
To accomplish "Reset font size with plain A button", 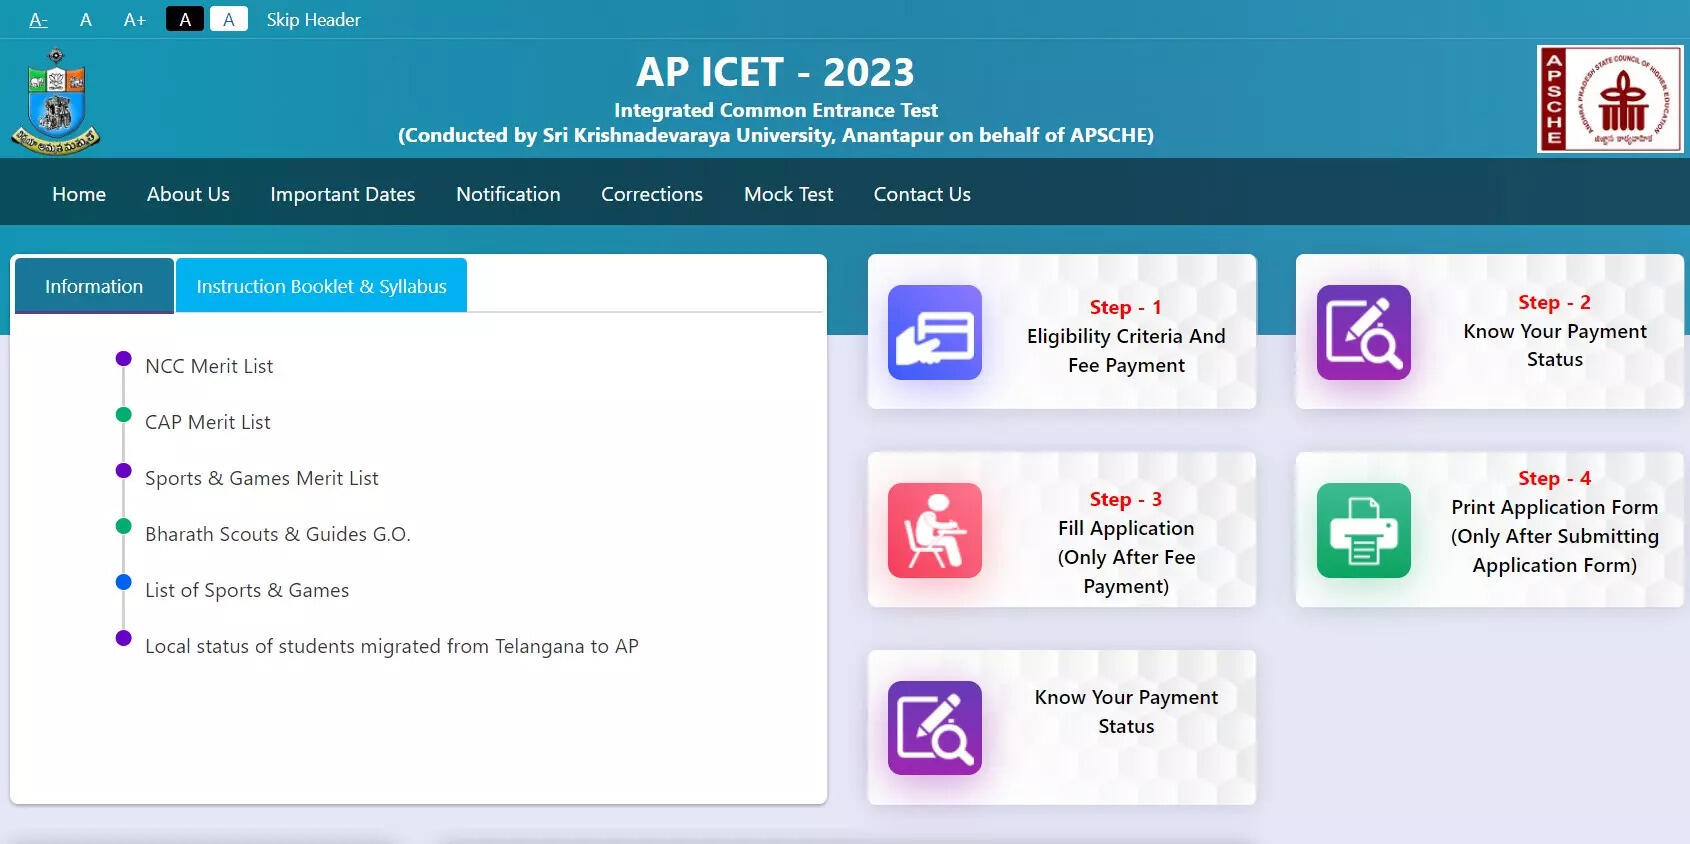I will [86, 20].
